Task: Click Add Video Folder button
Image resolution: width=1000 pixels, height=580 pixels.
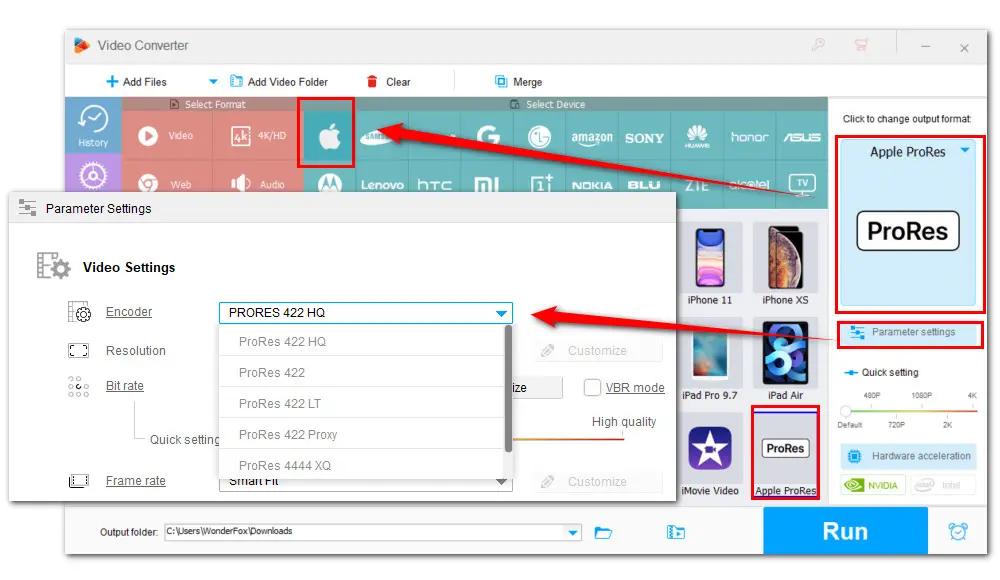Action: pyautogui.click(x=279, y=82)
